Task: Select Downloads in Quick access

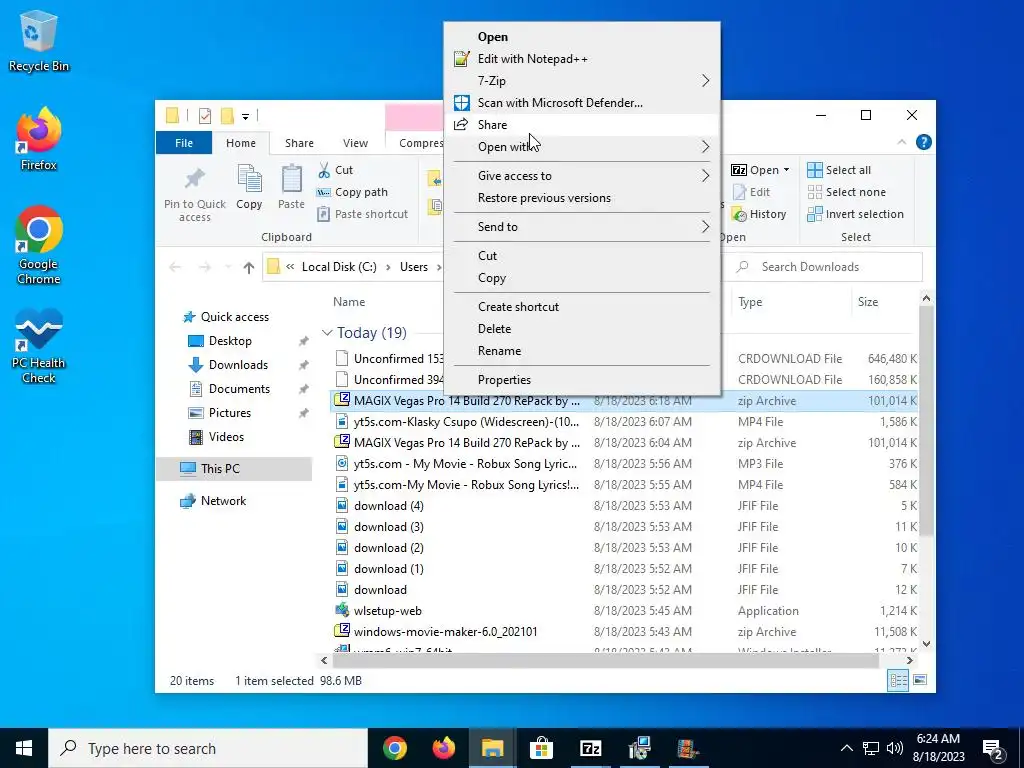Action: click(x=238, y=364)
